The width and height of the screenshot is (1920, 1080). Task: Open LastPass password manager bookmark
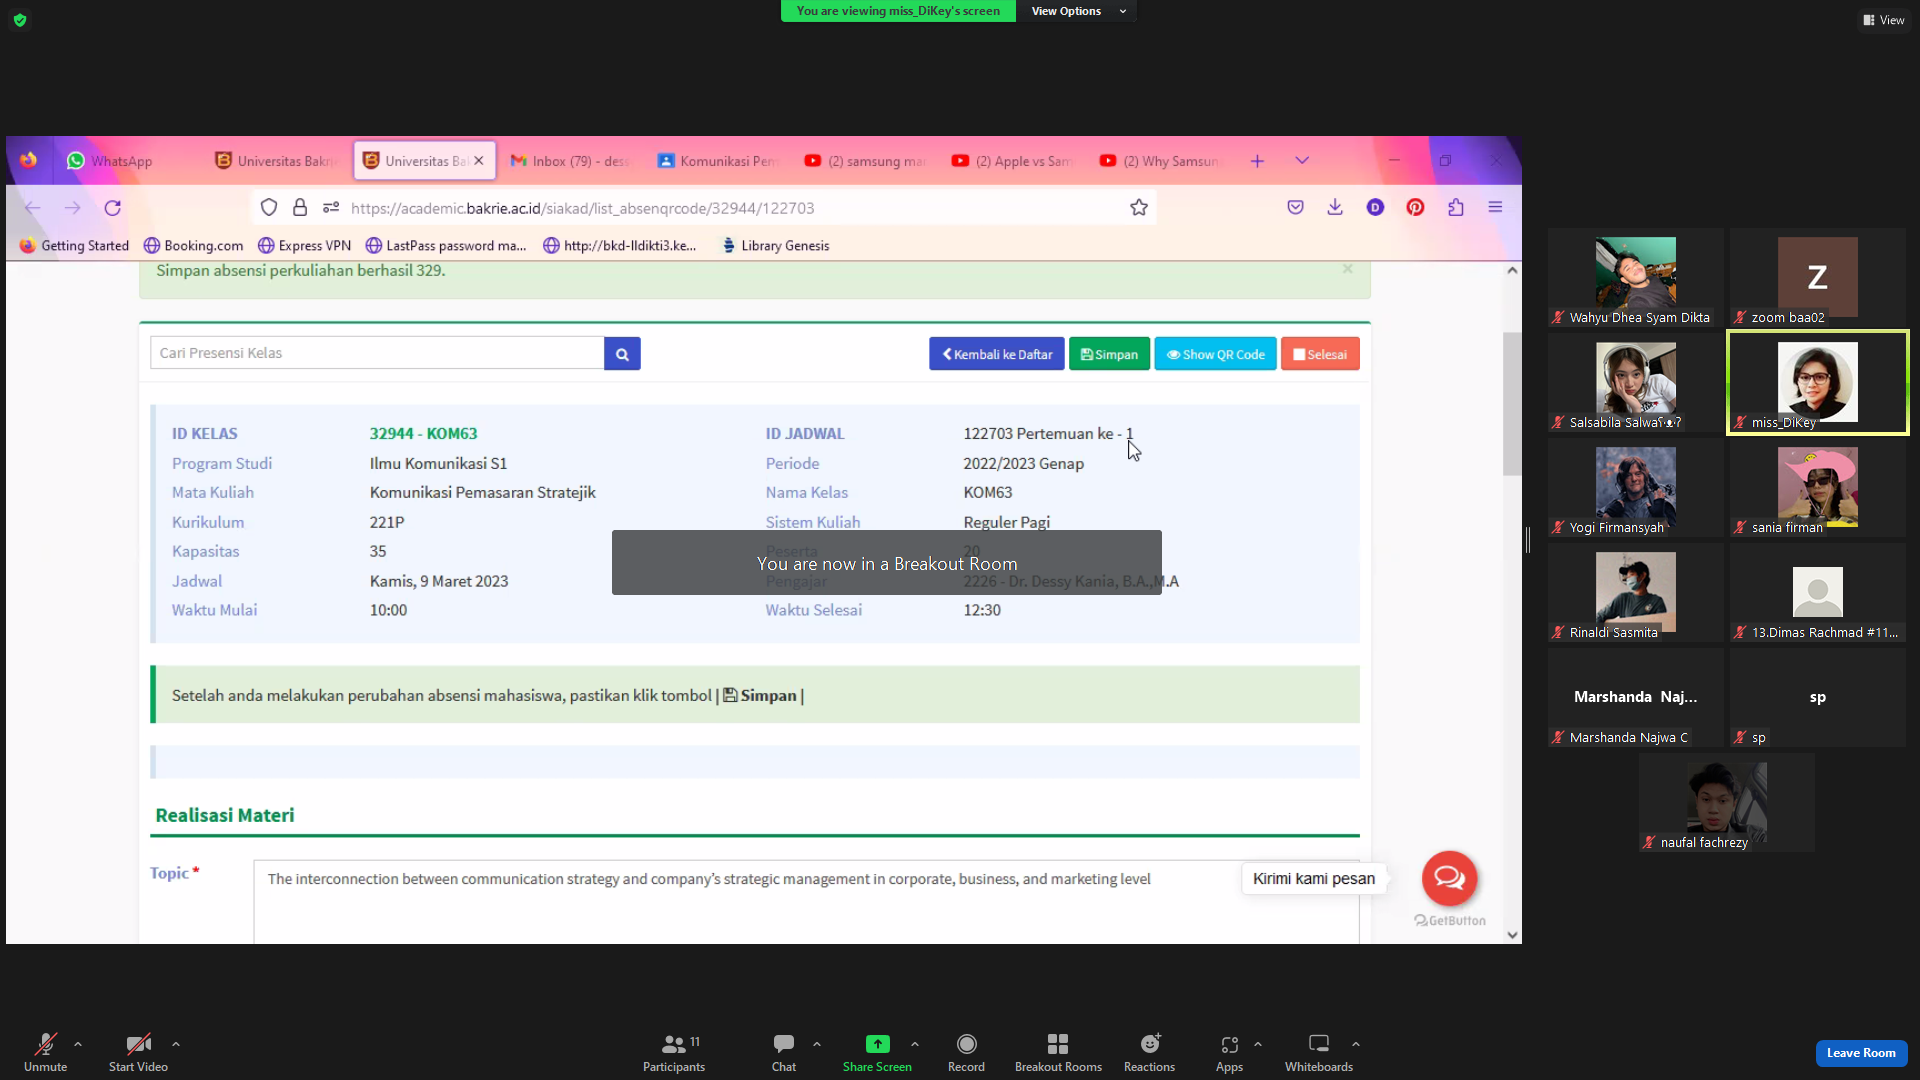(446, 246)
